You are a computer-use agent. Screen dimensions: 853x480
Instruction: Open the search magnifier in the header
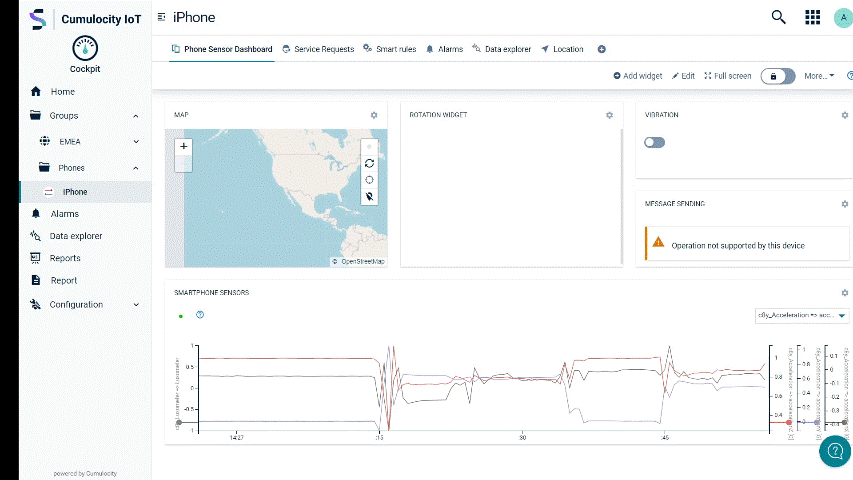point(778,17)
